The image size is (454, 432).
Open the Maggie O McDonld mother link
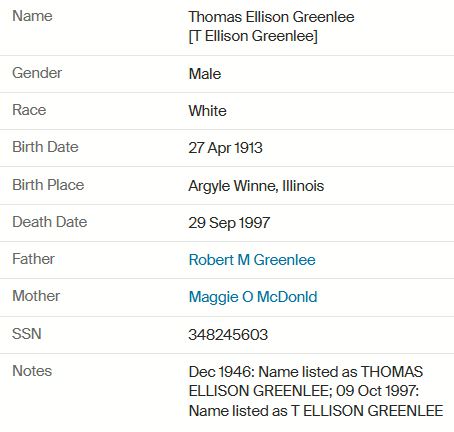coord(253,297)
